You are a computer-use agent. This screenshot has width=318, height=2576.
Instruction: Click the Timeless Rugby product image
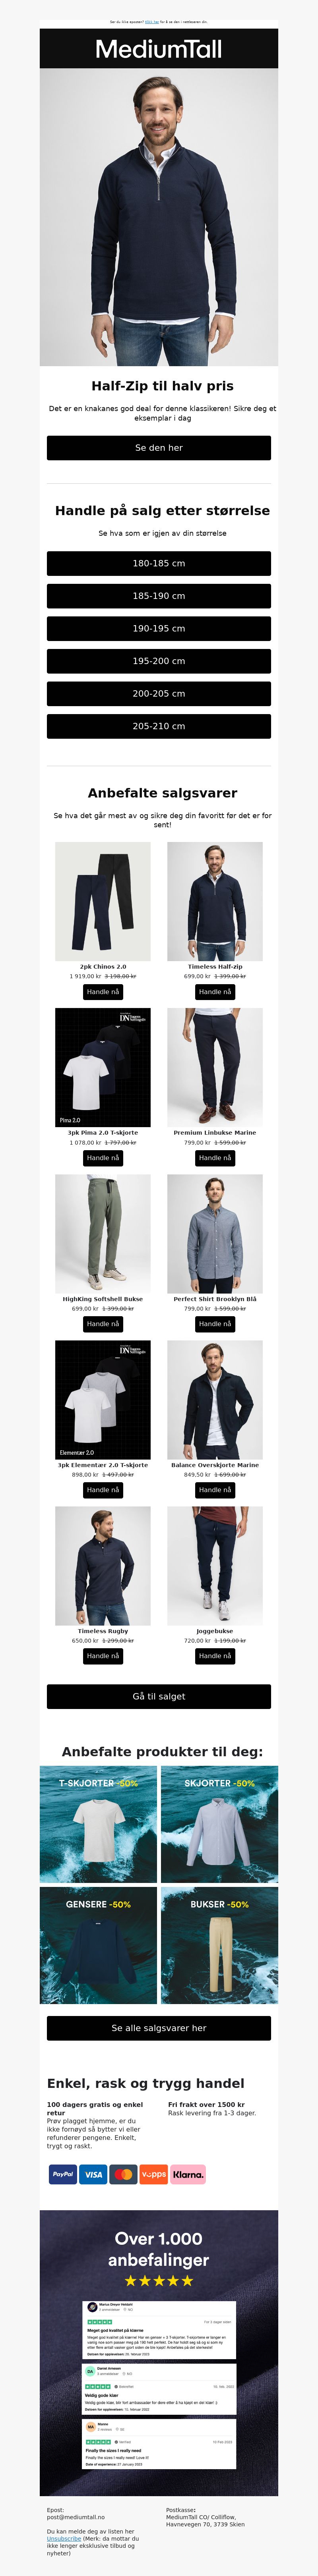(x=103, y=1566)
